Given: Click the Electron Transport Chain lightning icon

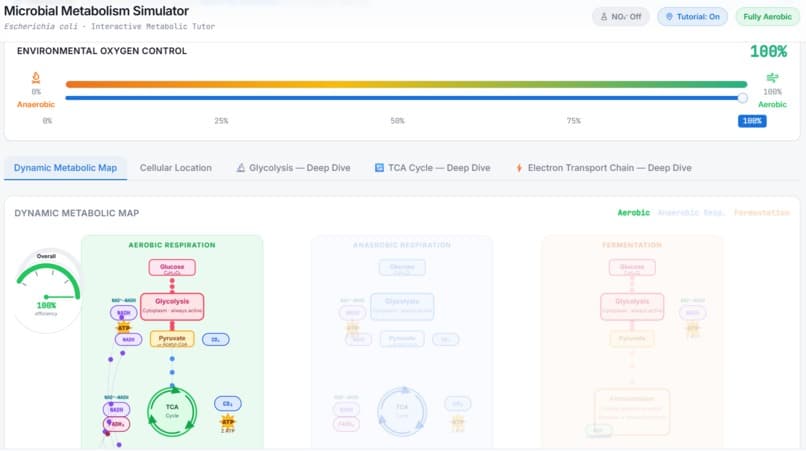Looking at the screenshot, I should click(519, 168).
